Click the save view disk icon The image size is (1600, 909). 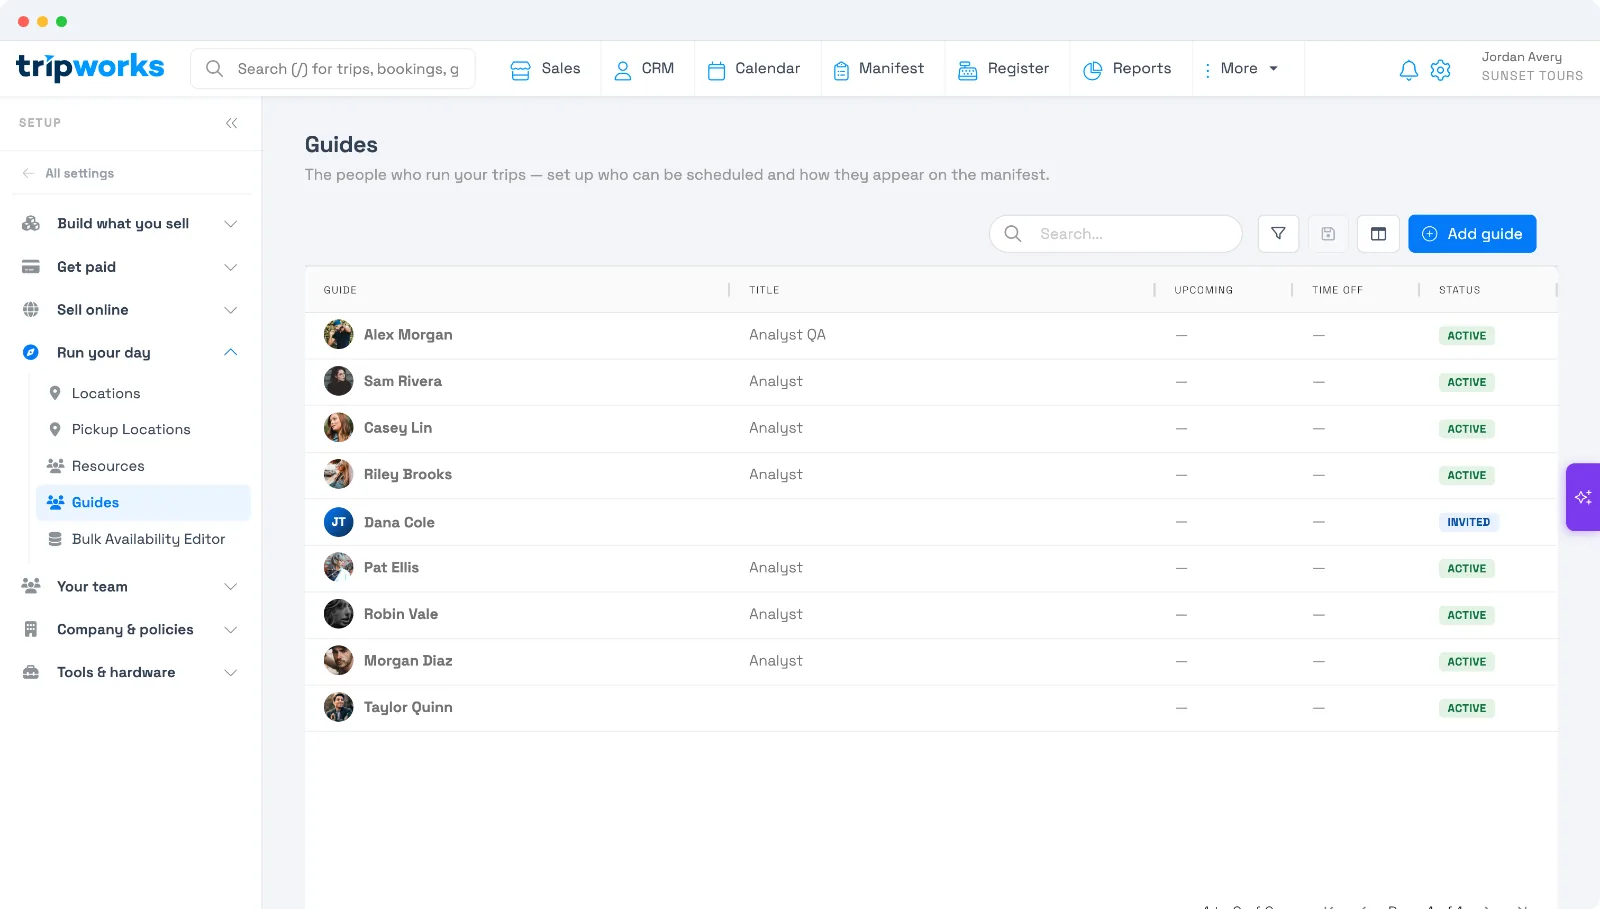1328,234
